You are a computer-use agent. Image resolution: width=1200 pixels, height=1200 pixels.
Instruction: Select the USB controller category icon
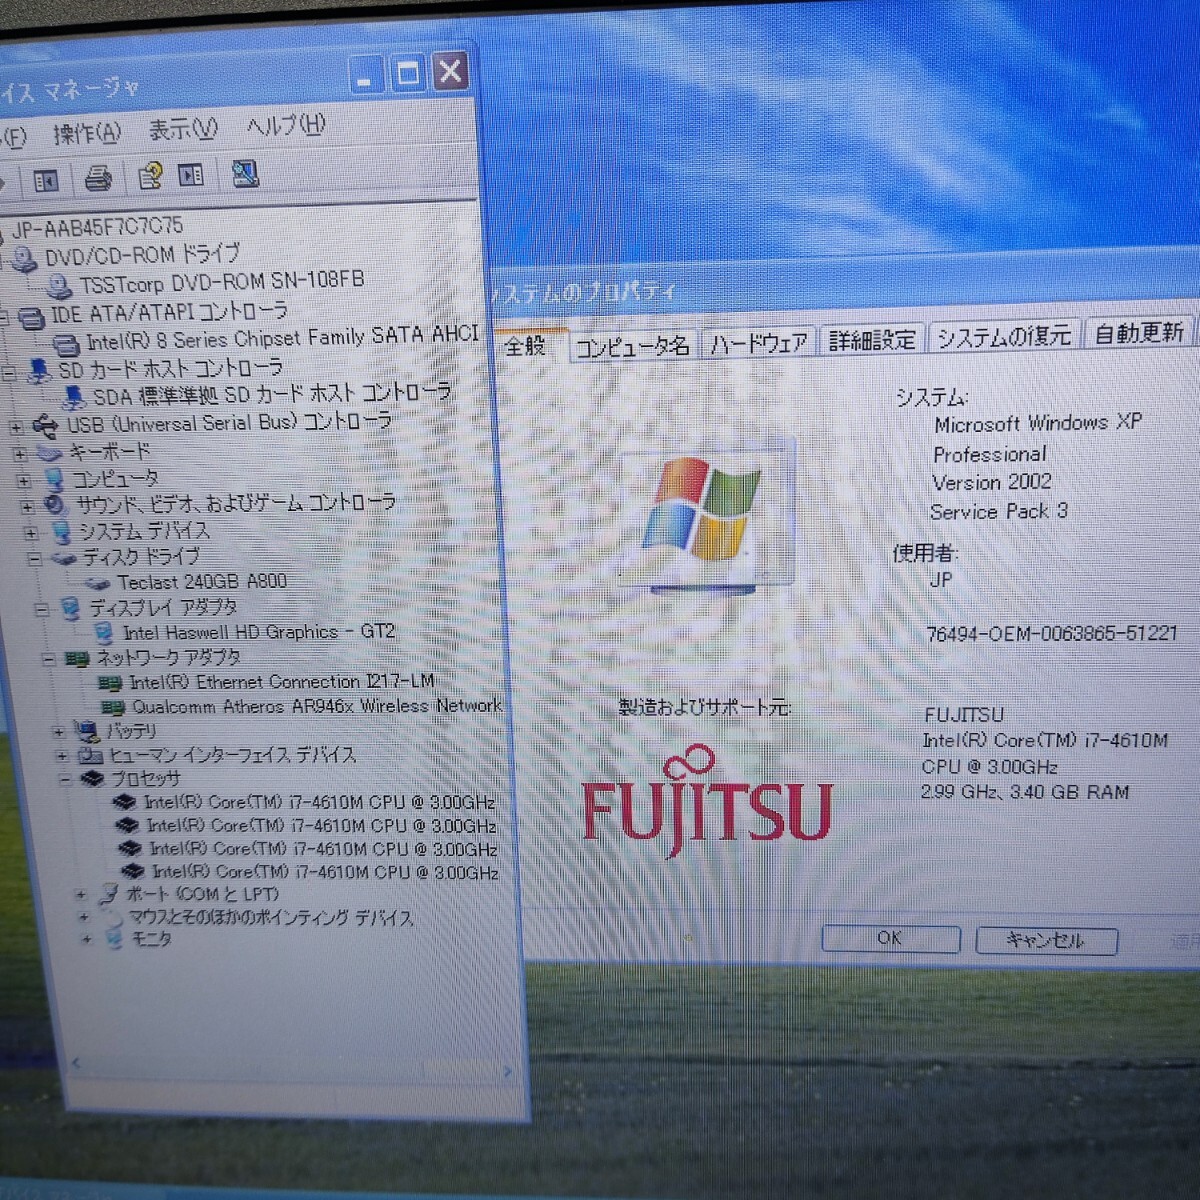[45, 426]
